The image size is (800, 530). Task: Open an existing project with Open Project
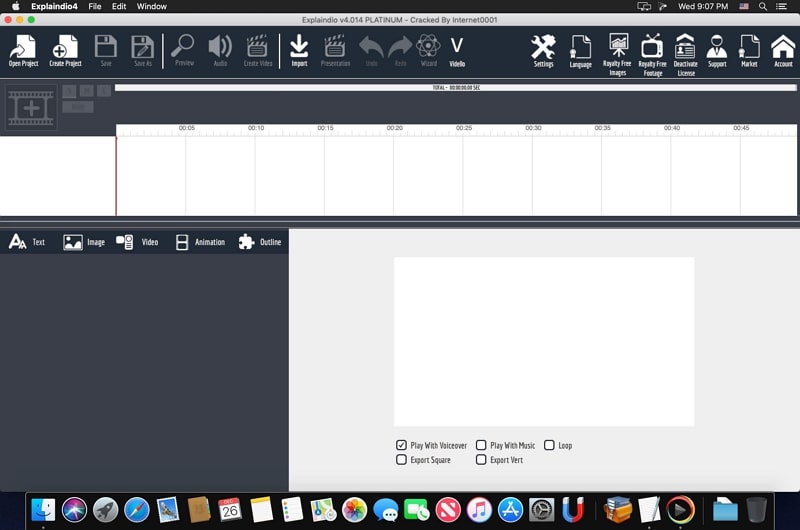[23, 51]
